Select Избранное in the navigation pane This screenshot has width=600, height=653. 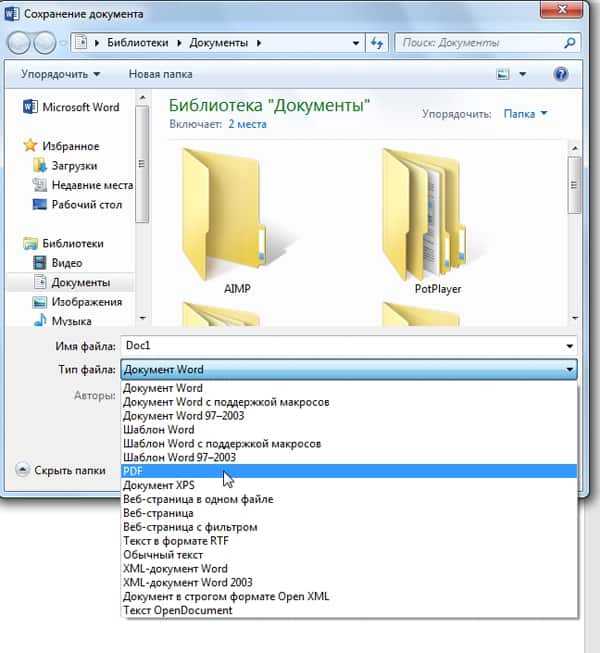click(x=62, y=146)
